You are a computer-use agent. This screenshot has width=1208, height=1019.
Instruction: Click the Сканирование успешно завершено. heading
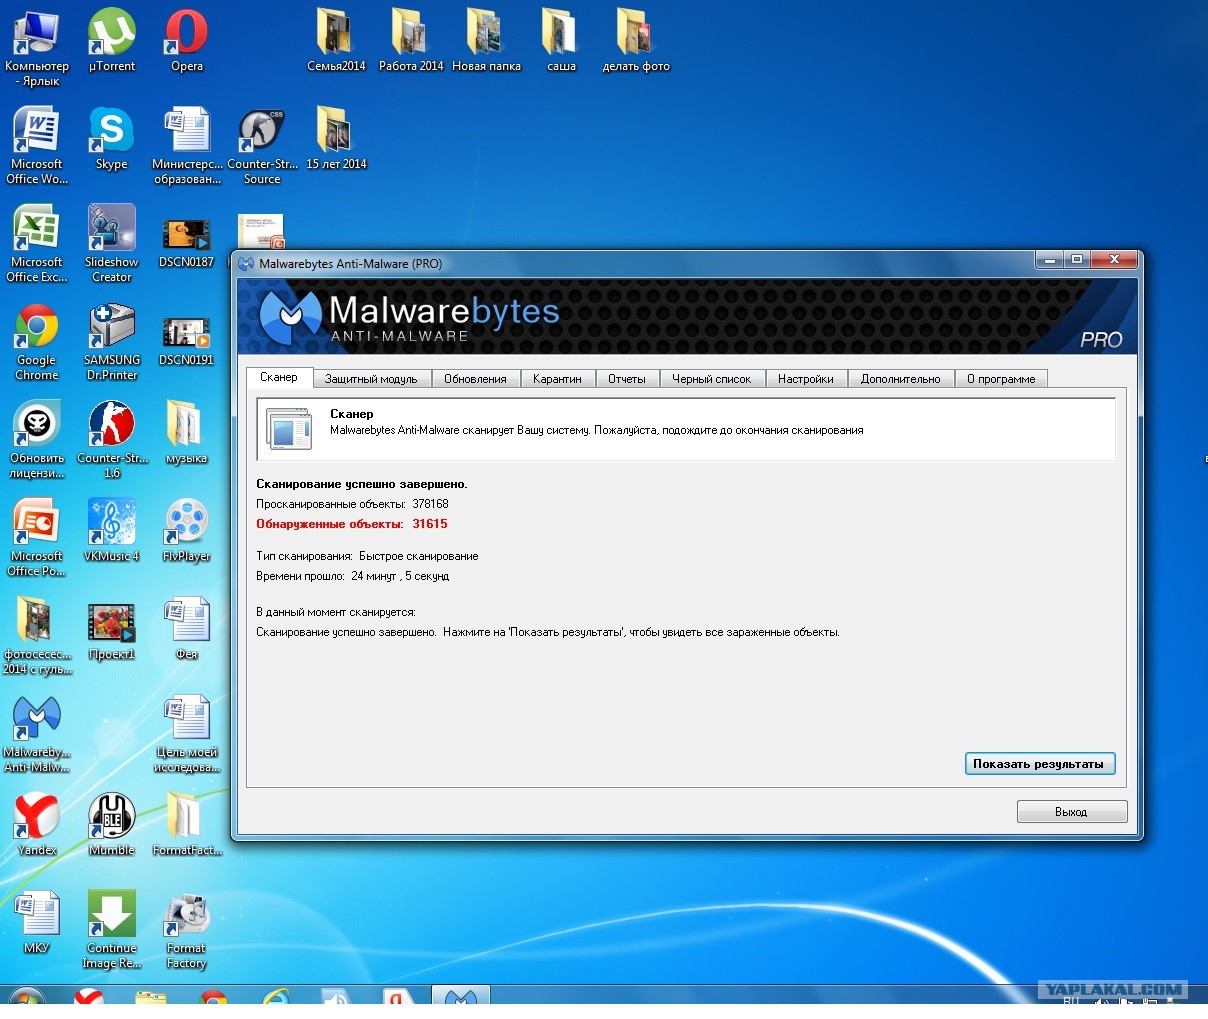pos(362,484)
